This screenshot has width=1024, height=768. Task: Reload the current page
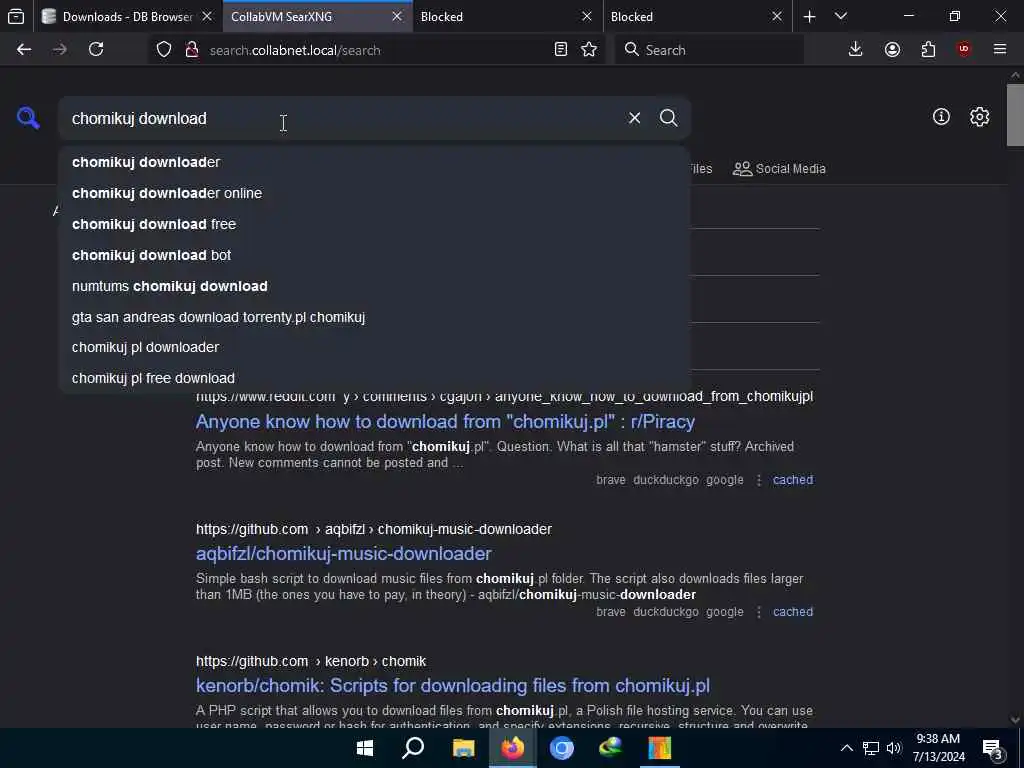click(96, 50)
